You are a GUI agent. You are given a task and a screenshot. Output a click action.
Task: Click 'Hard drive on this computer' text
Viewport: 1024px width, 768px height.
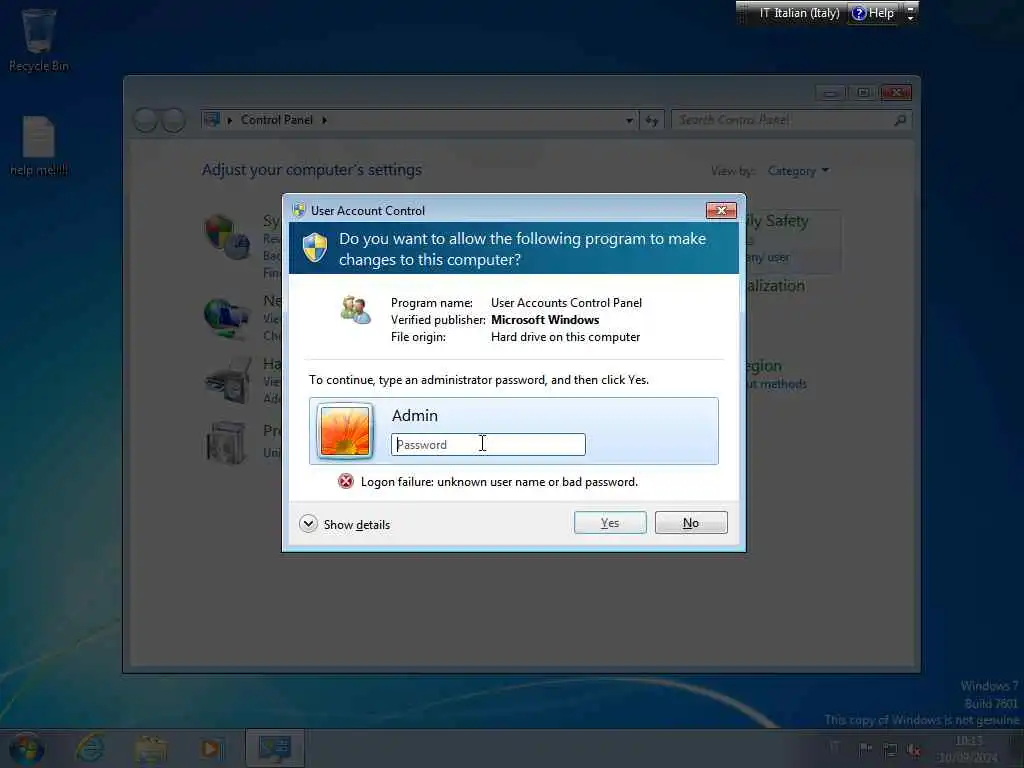click(x=565, y=337)
